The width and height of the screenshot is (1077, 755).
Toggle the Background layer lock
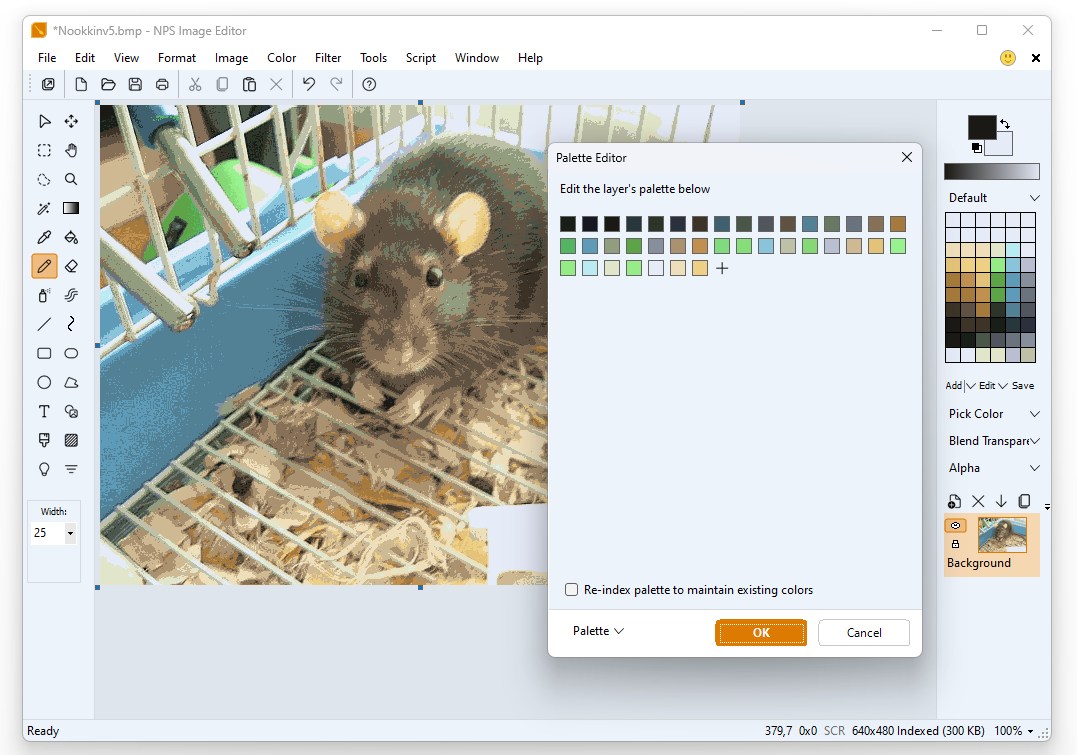pyautogui.click(x=955, y=544)
